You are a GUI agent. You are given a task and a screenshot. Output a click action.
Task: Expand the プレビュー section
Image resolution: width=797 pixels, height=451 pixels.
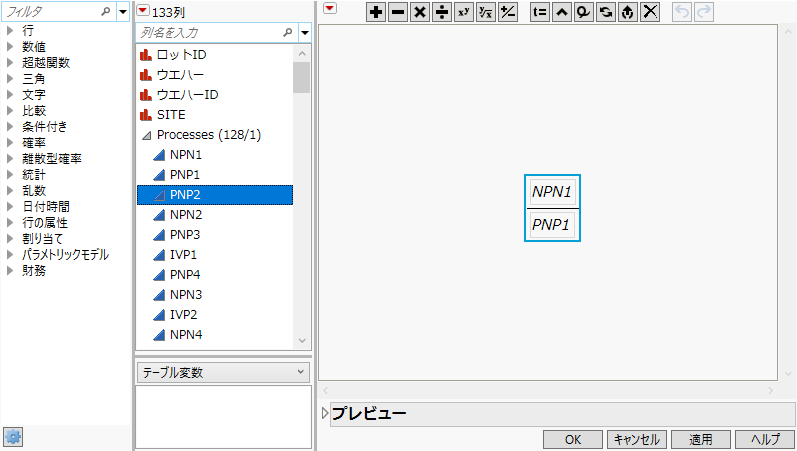pyautogui.click(x=325, y=413)
